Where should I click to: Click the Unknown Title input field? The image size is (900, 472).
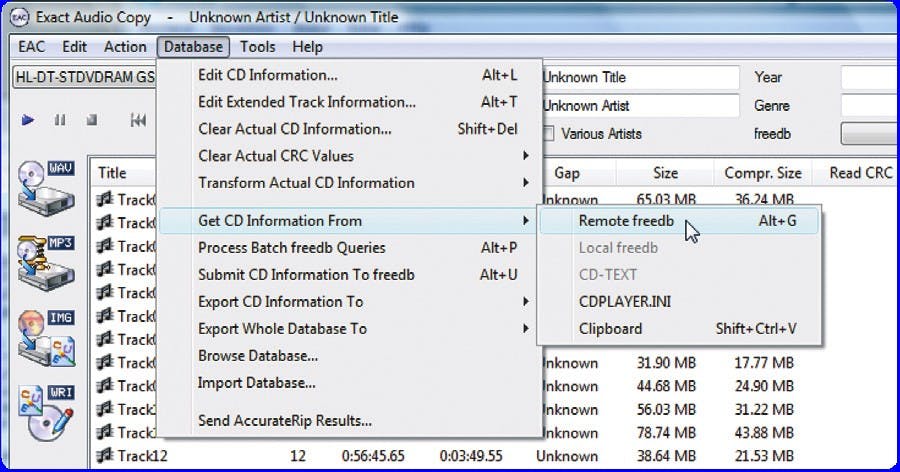tap(639, 78)
